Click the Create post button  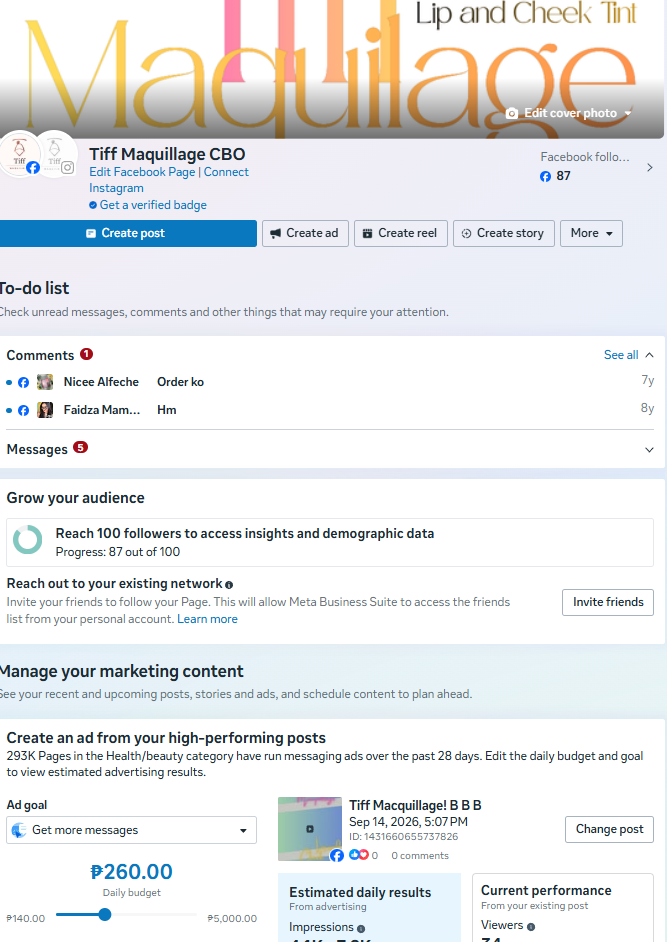tap(128, 233)
